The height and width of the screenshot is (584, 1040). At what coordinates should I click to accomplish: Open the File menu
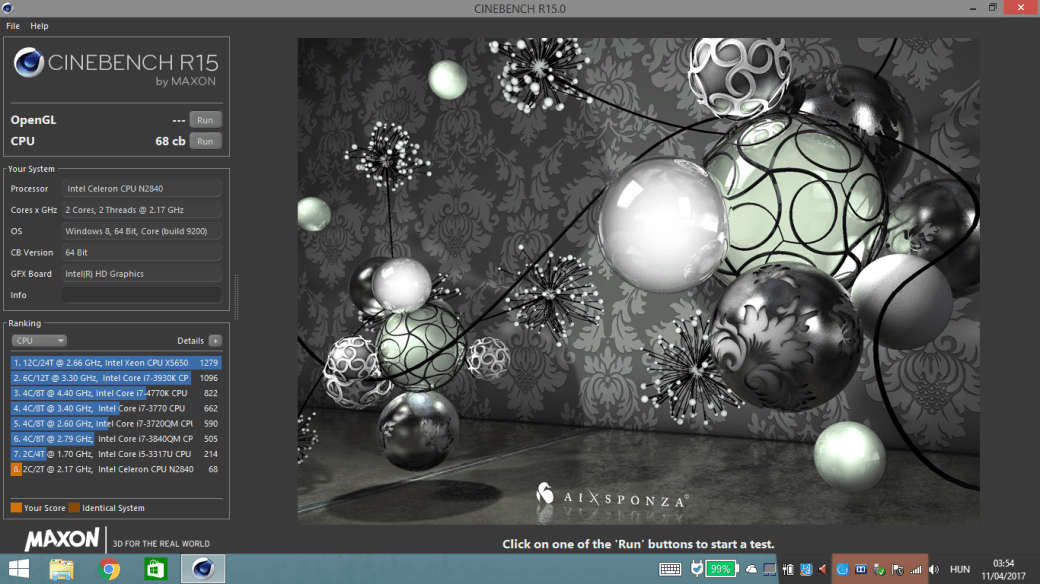[x=13, y=26]
